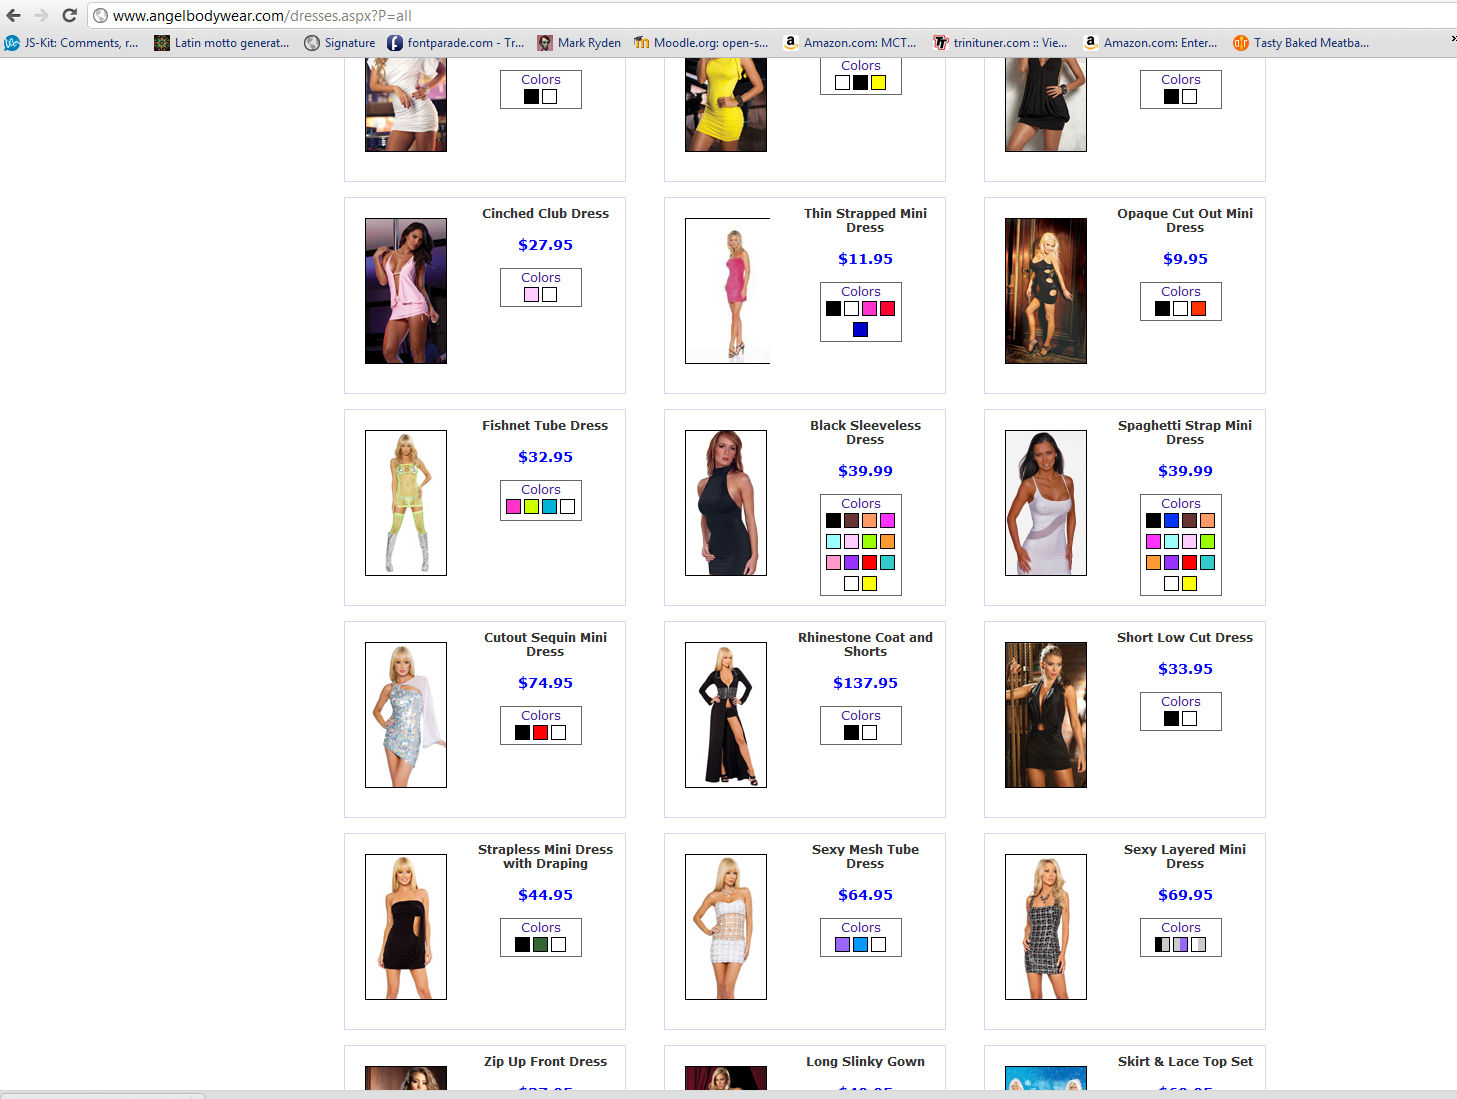The width and height of the screenshot is (1457, 1099).
Task: Click the $44.95 Strapless Mini Dress price
Action: 546,895
